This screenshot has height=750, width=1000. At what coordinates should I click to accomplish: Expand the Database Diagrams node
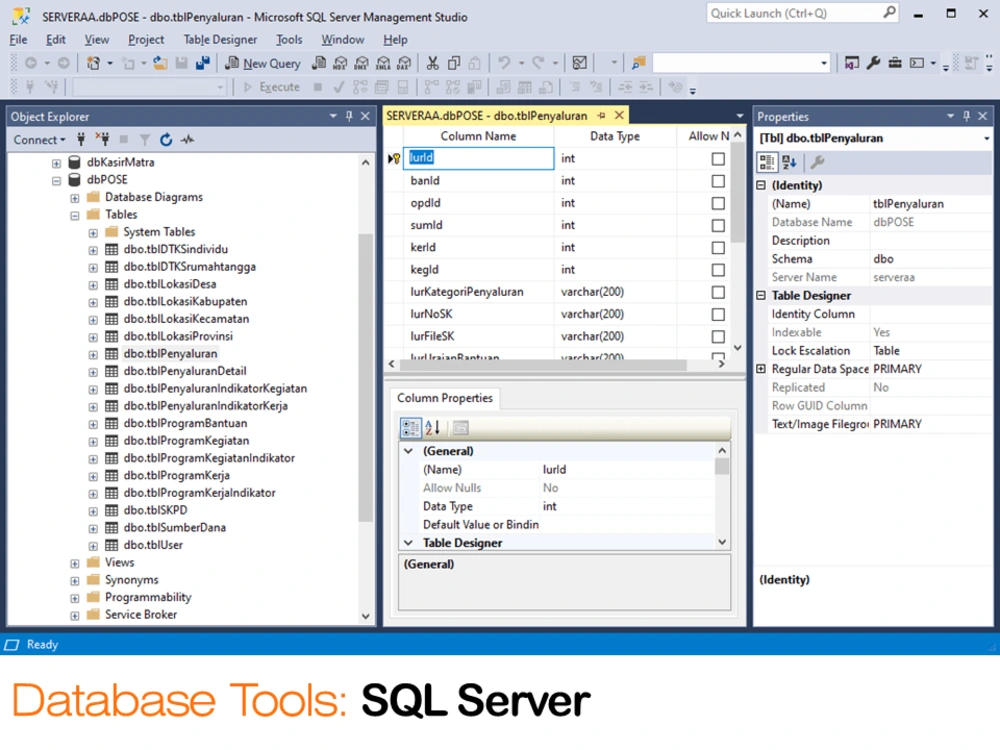click(75, 198)
